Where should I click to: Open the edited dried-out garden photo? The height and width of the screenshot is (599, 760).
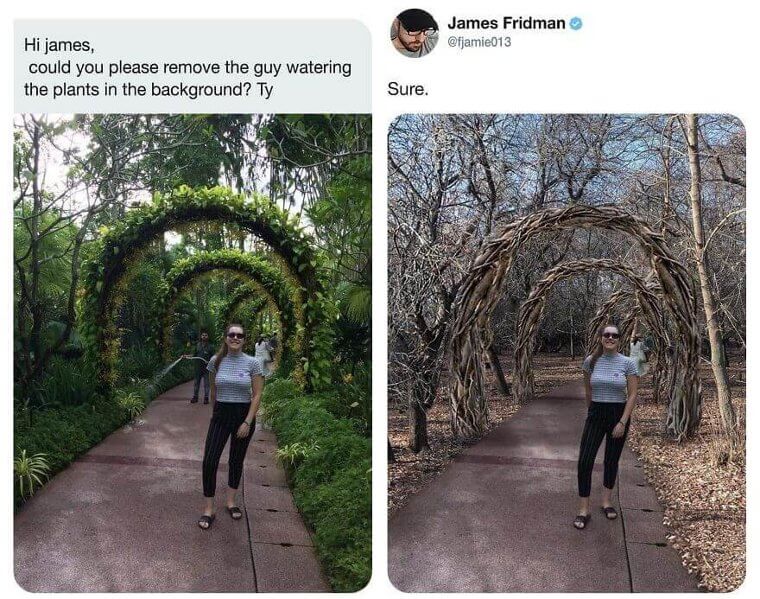point(567,353)
